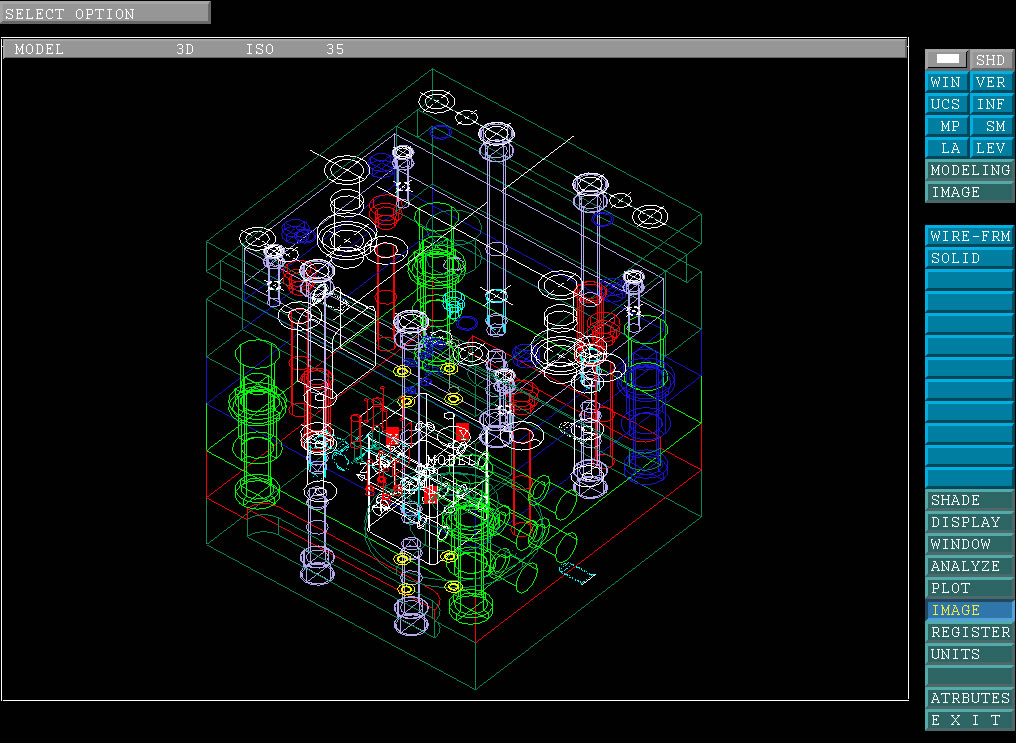The width and height of the screenshot is (1016, 743).
Task: Choose the PLOT menu option
Action: (969, 588)
